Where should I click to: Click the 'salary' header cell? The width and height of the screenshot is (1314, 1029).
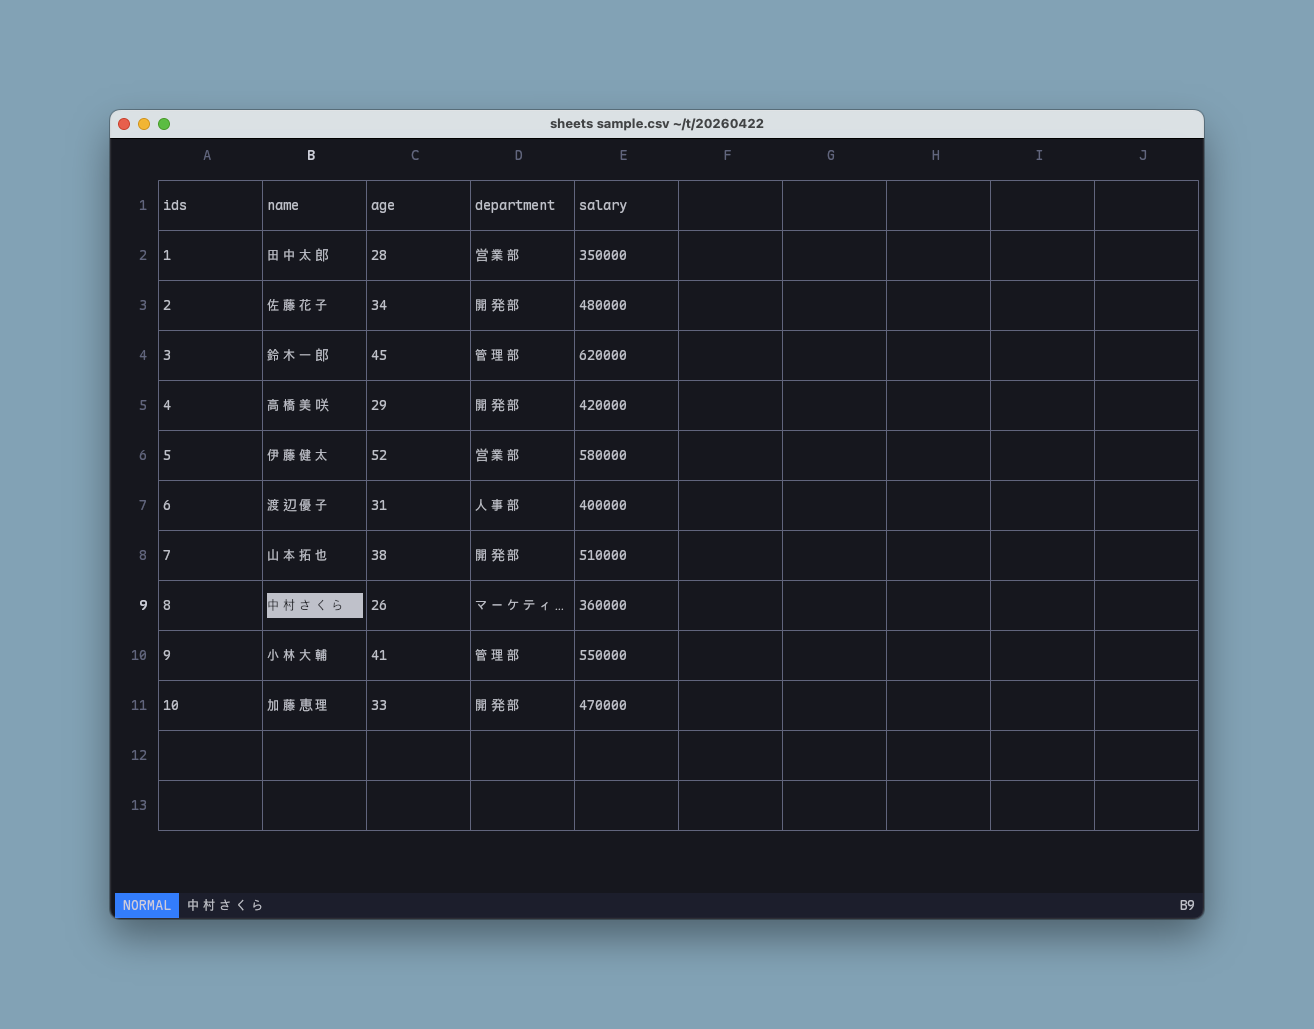[603, 205]
